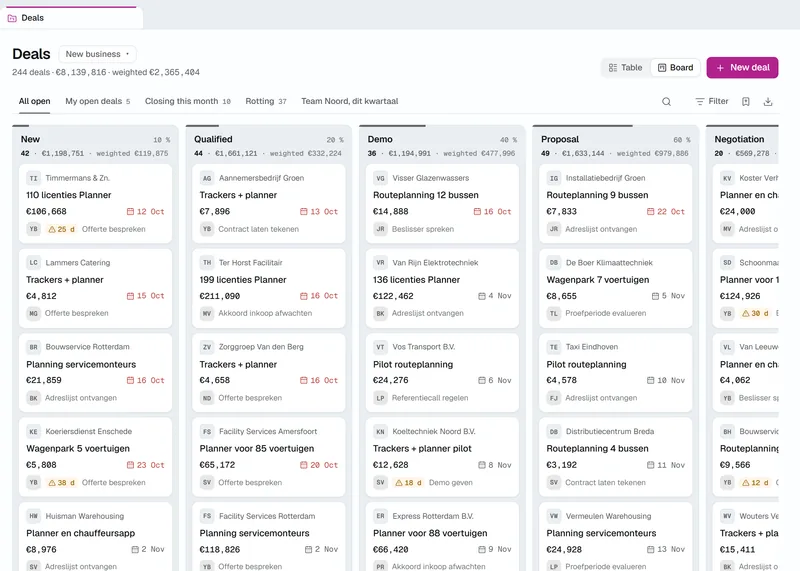Screen dimensions: 800x571
Task: Click the €211,090 amount on the Ter Horst card
Action: click(x=220, y=296)
